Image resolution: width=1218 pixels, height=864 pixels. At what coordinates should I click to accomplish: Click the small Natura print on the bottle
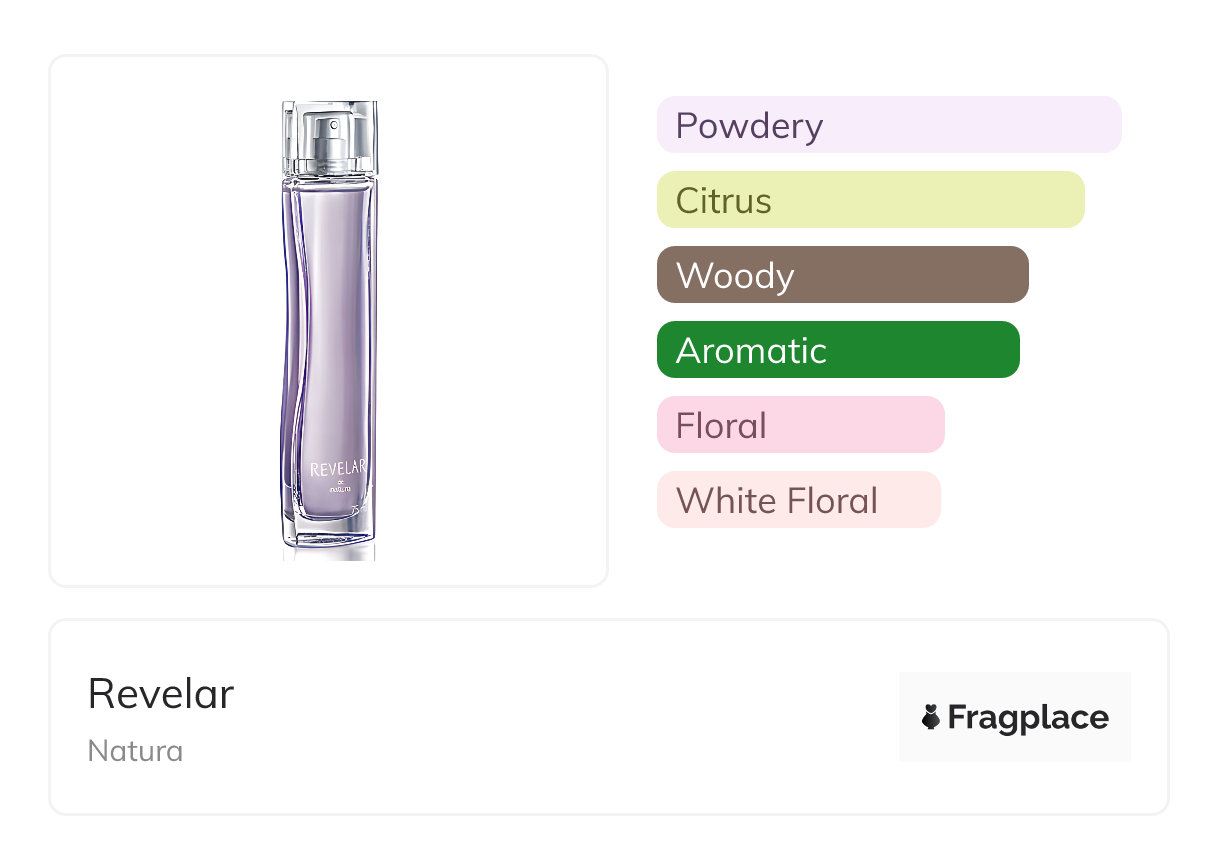(x=340, y=492)
